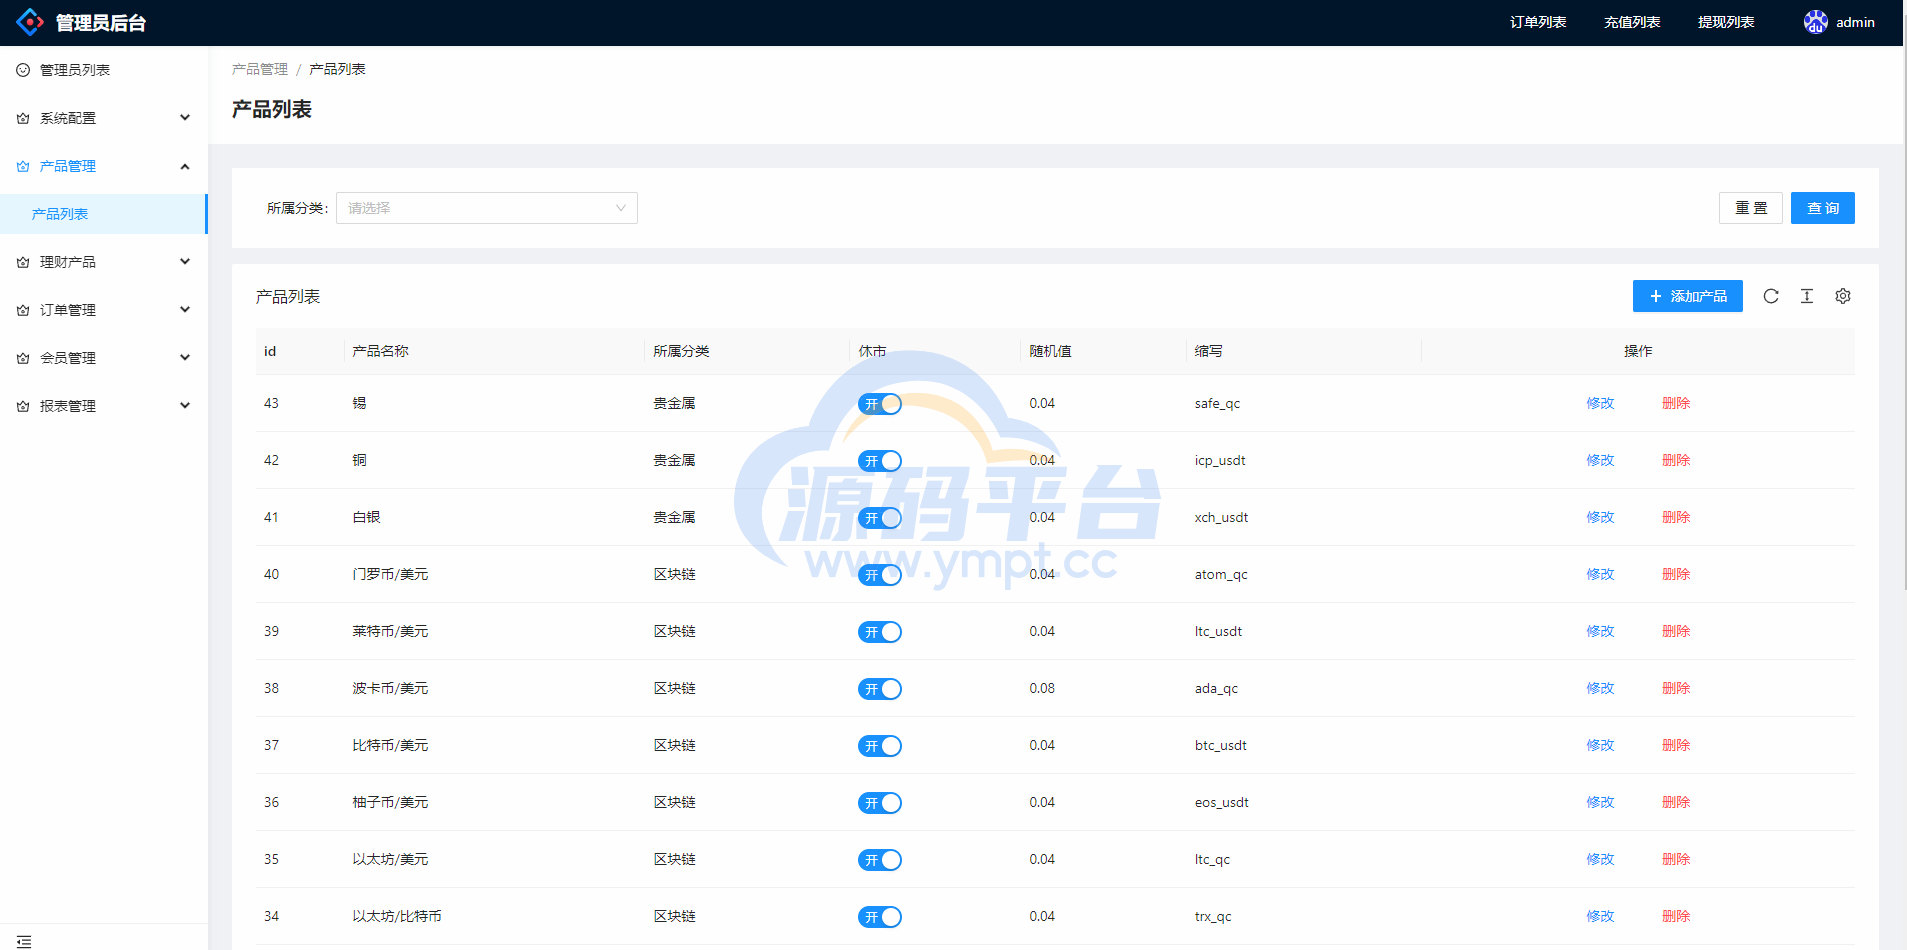
Task: Click 修改 for product 锡
Action: 1600,403
